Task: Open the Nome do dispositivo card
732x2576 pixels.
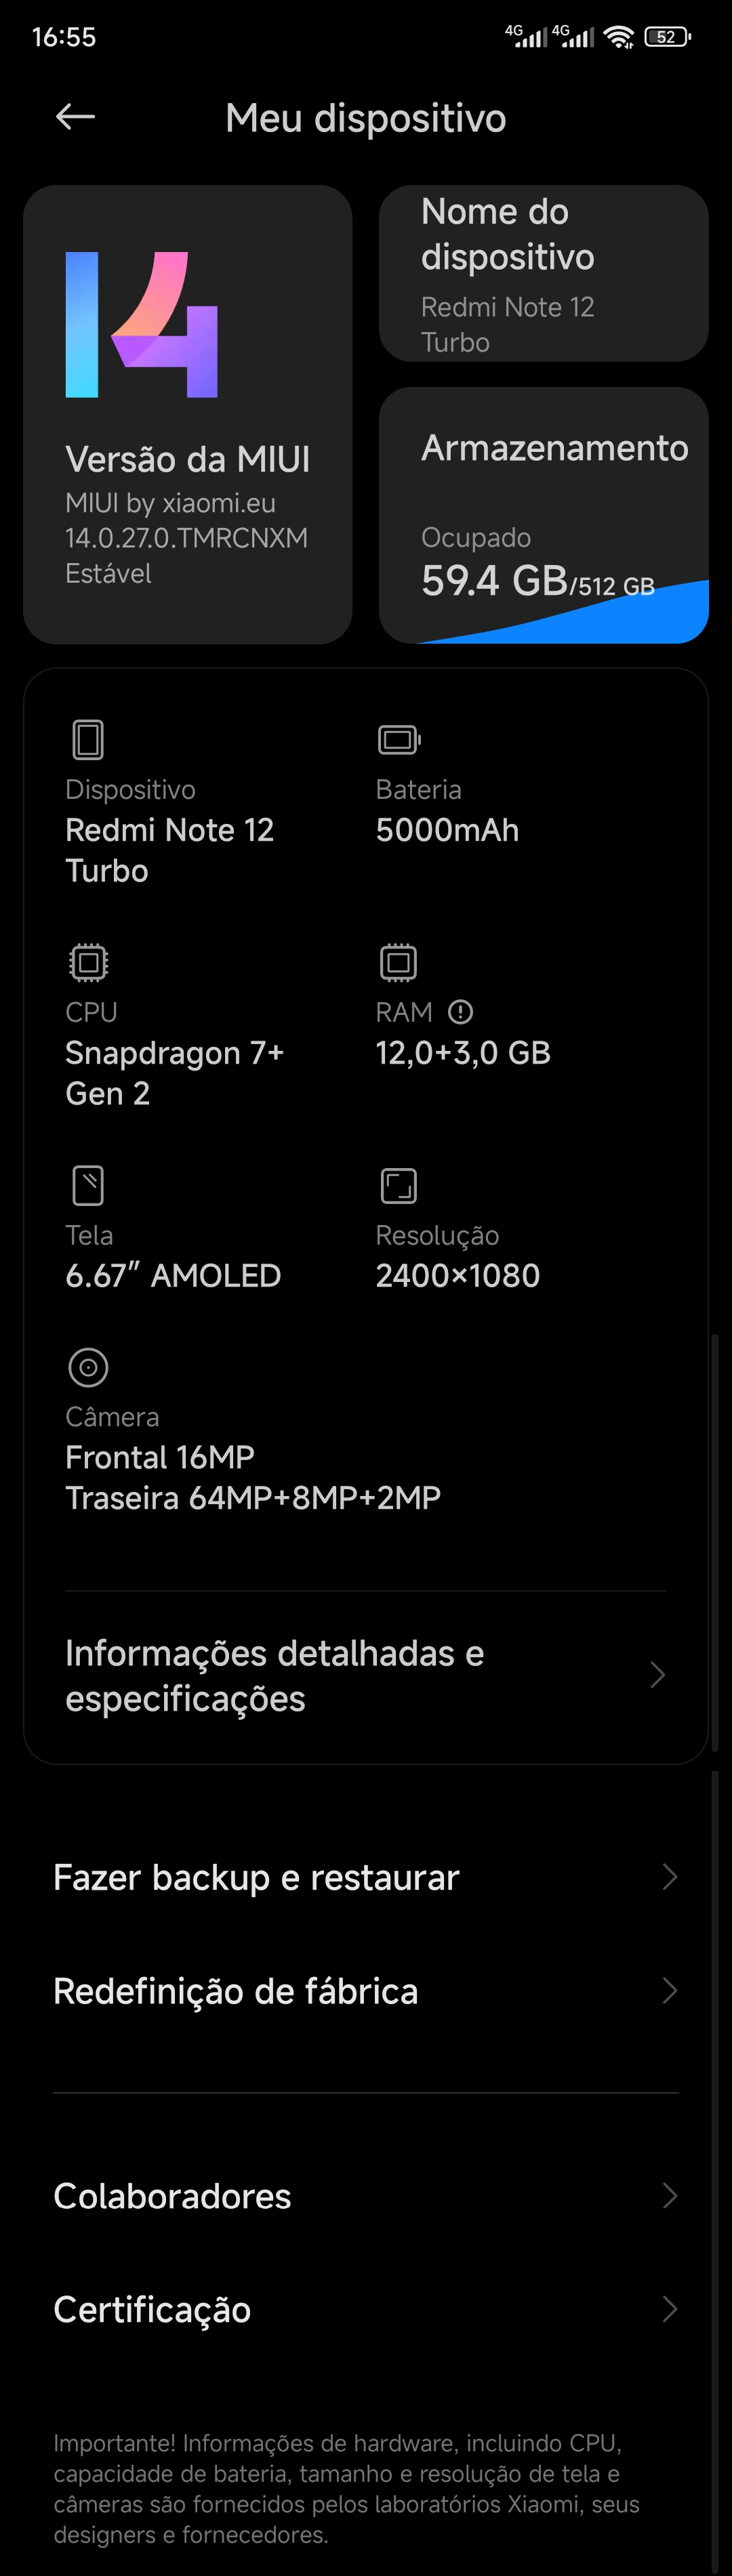Action: coord(544,273)
